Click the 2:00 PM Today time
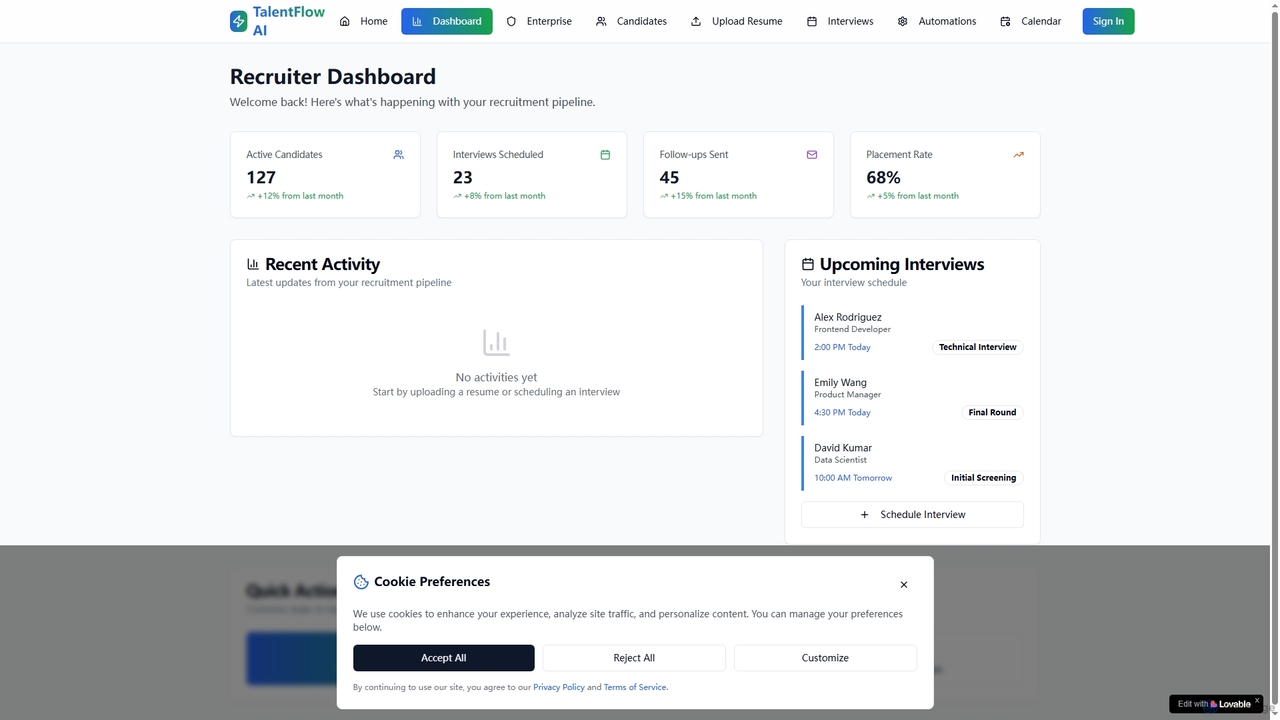The width and height of the screenshot is (1280, 720). [x=842, y=347]
